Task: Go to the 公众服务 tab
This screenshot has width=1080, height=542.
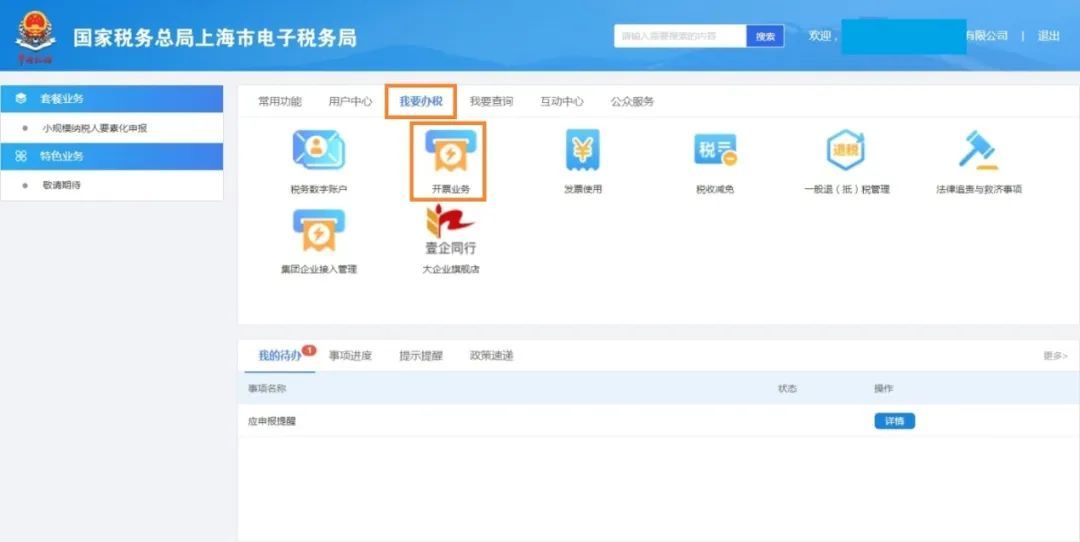Action: coord(632,101)
